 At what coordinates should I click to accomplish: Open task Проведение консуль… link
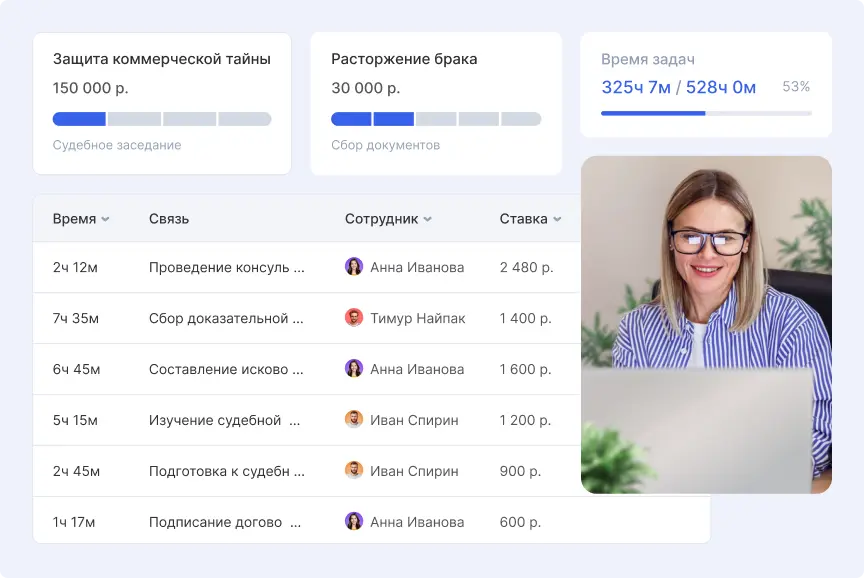(x=225, y=268)
